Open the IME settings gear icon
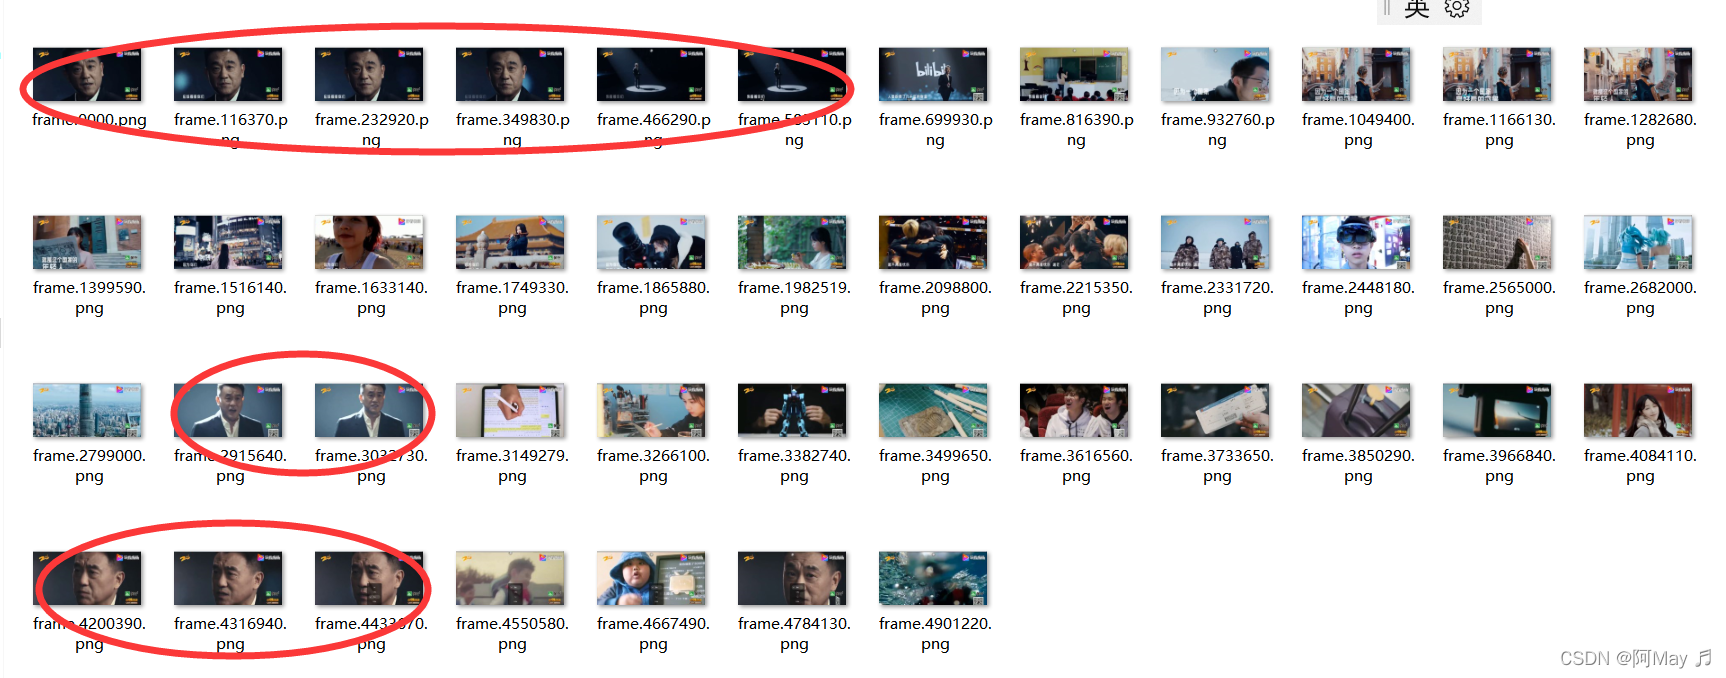Screen dimensions: 1726x678 (1457, 9)
